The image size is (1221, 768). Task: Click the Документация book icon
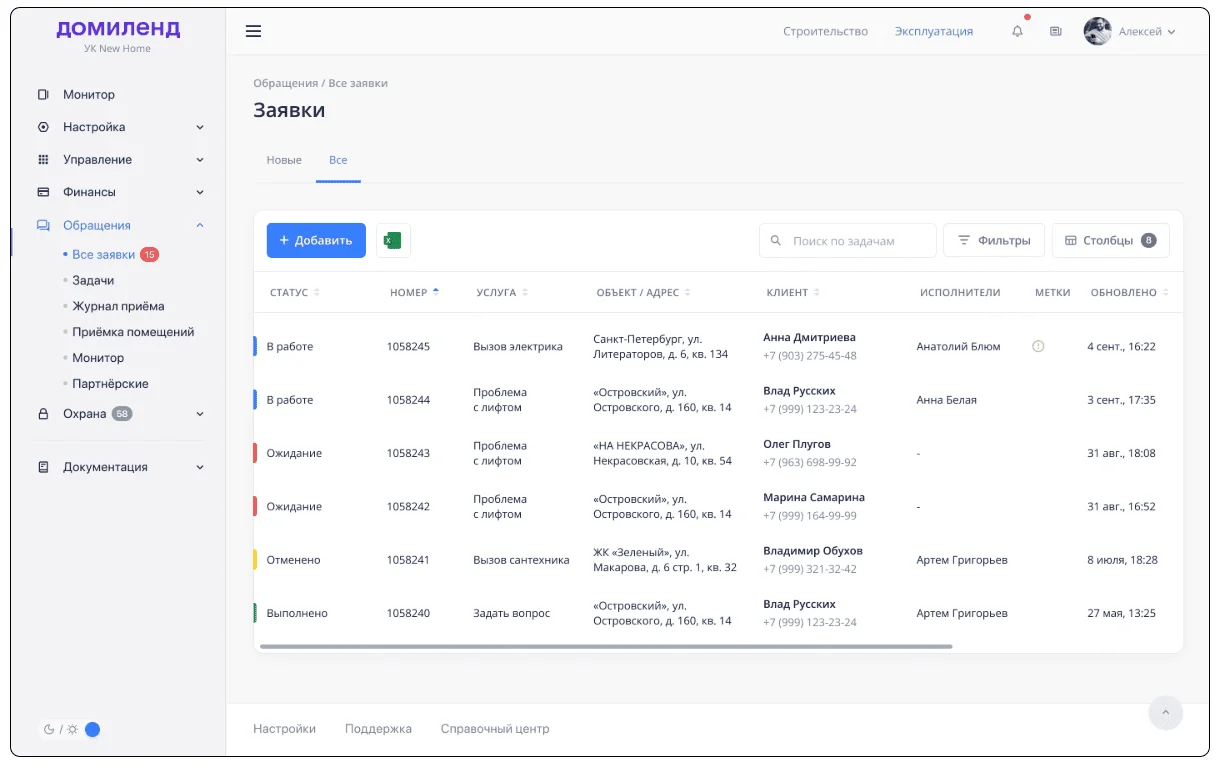pos(43,467)
